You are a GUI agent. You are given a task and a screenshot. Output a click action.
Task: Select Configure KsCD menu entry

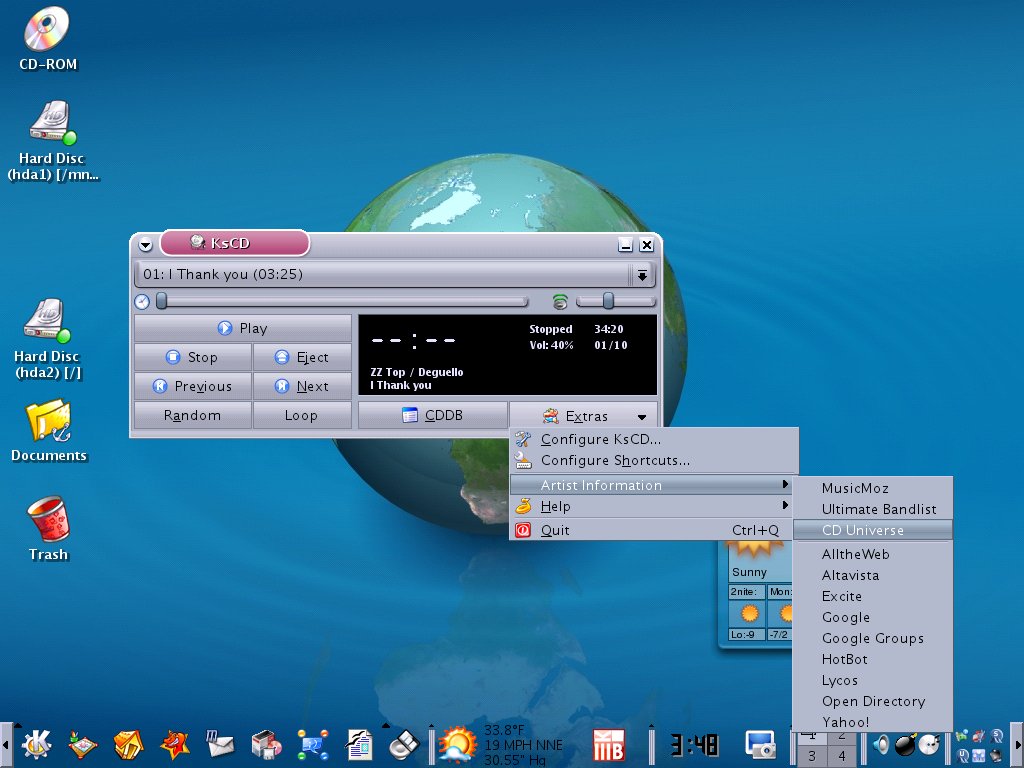[x=600, y=439]
